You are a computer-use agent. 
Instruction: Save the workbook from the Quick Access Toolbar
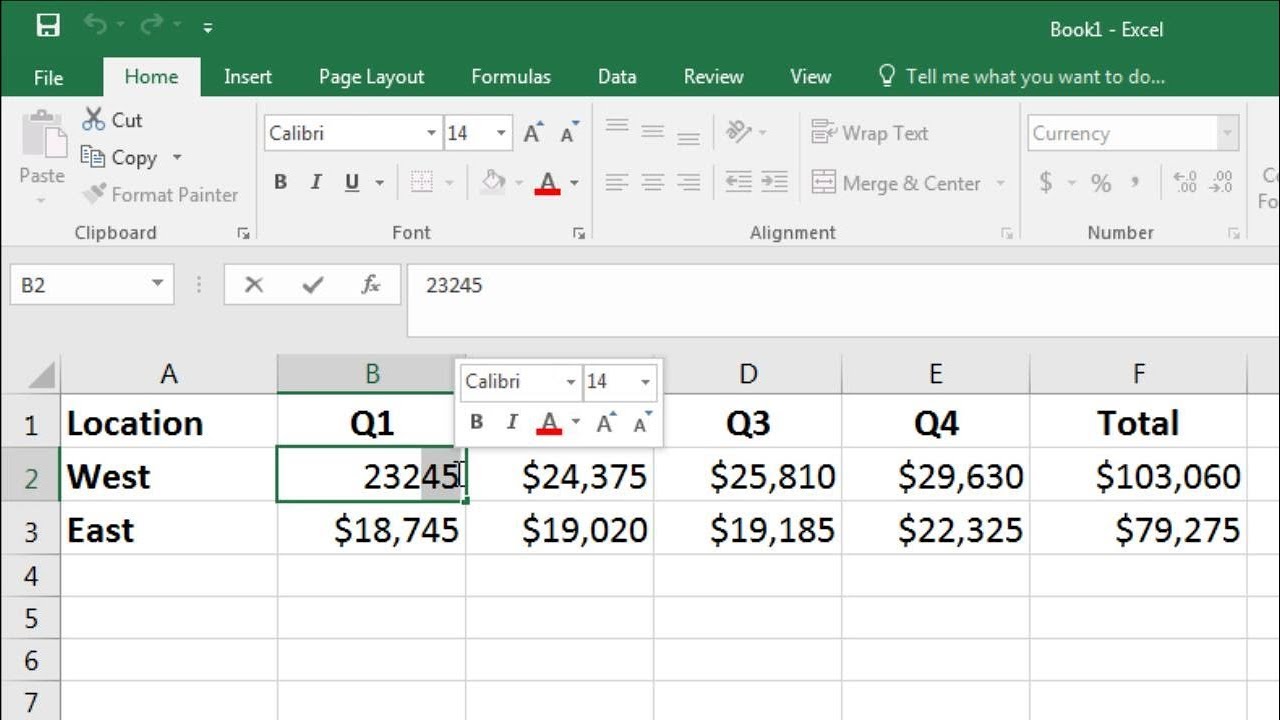point(48,26)
